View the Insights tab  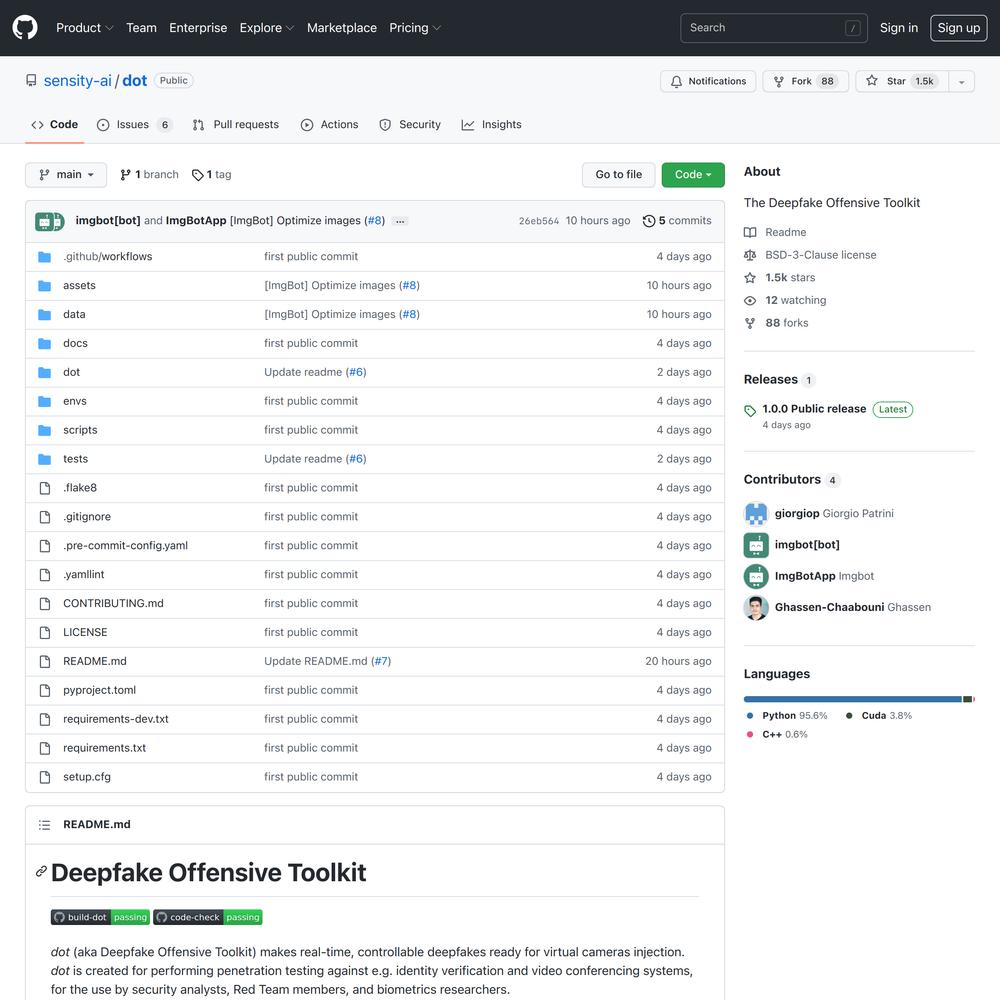491,124
